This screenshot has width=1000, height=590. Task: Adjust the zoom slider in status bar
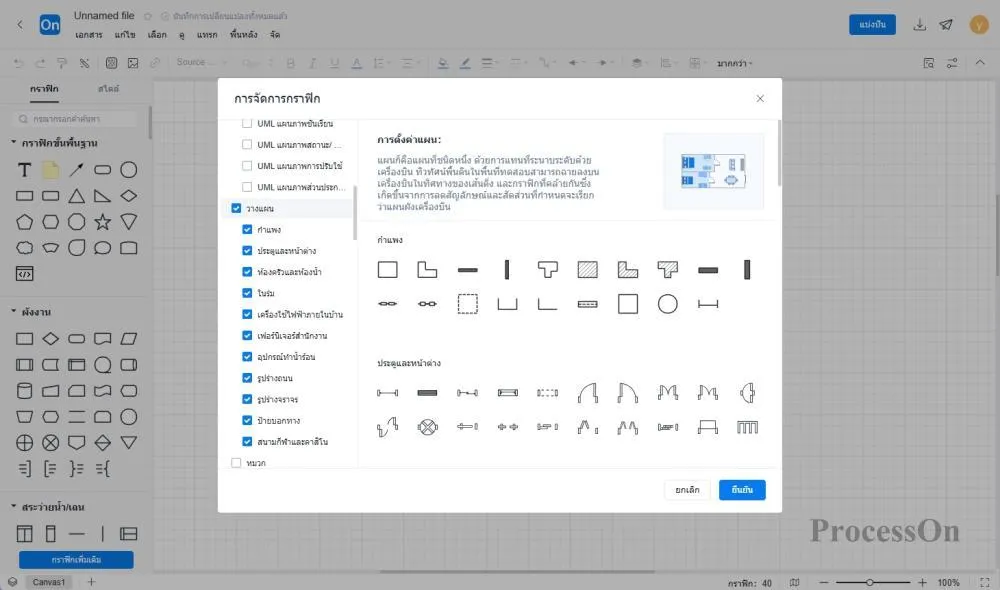(x=872, y=582)
